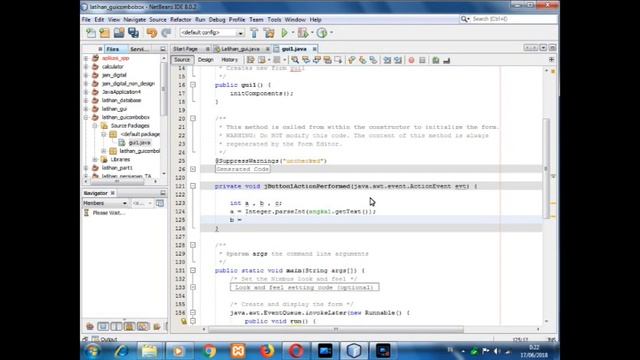Expand Look and feel fold at line 133
Screen dimensions: 640x360
(193, 287)
